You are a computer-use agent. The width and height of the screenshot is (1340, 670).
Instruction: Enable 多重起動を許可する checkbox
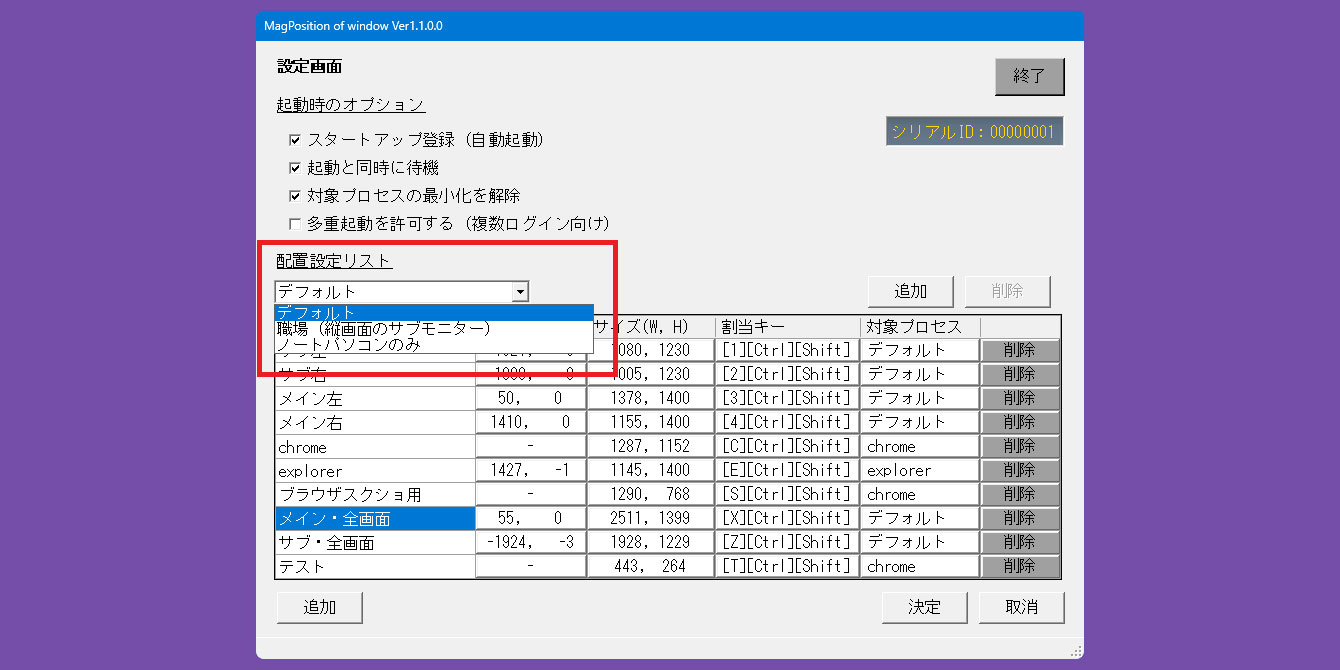click(295, 224)
